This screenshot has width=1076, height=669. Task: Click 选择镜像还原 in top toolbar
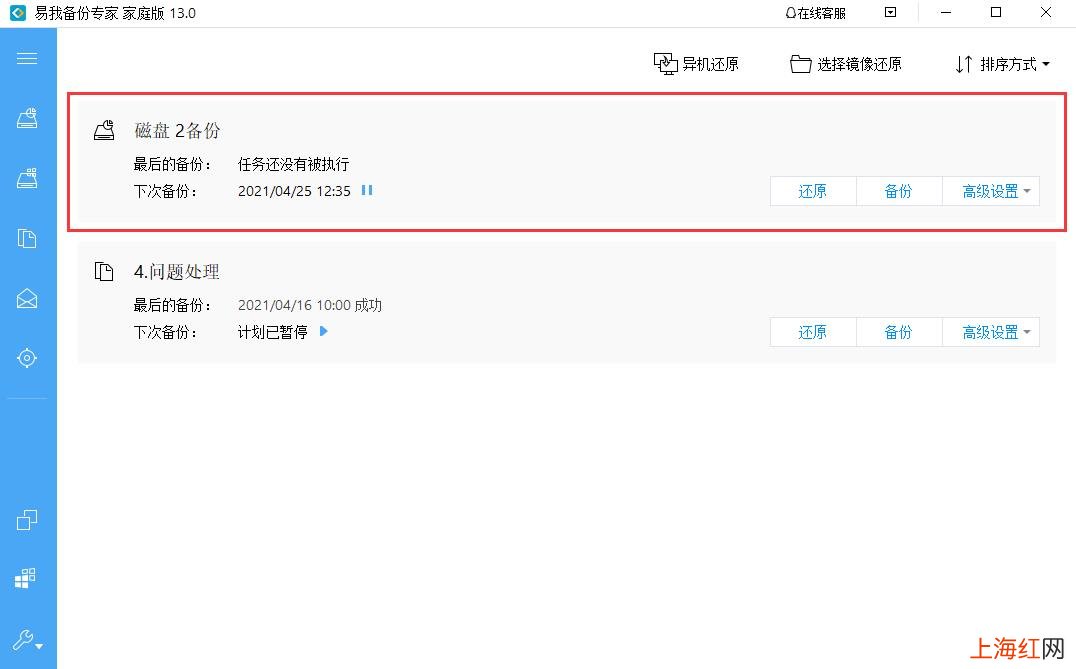pos(845,64)
